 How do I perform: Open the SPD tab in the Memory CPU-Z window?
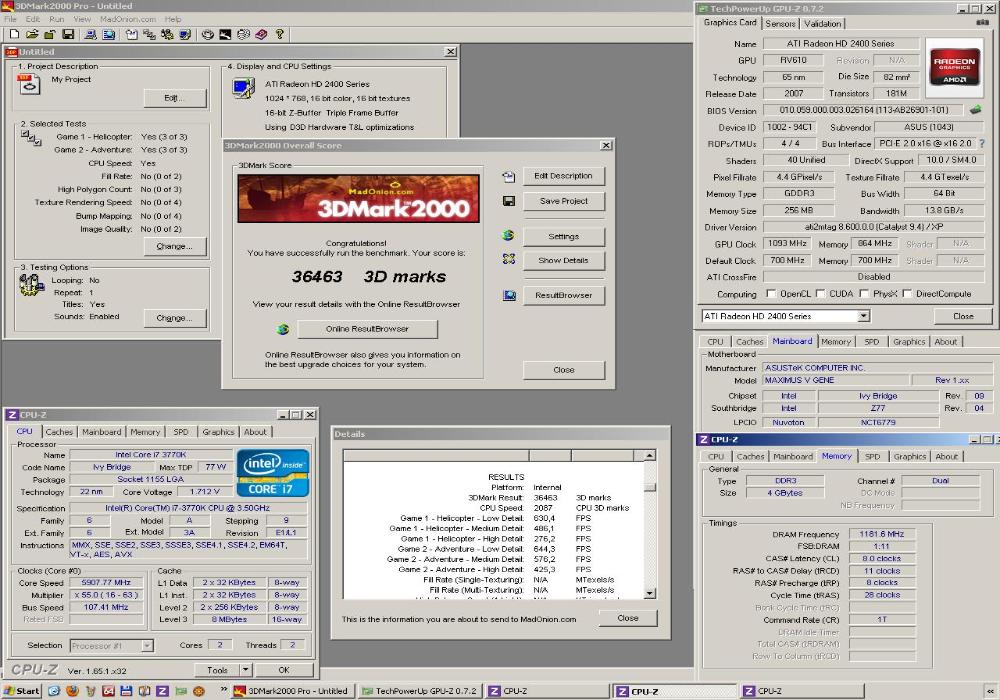pyautogui.click(x=872, y=456)
